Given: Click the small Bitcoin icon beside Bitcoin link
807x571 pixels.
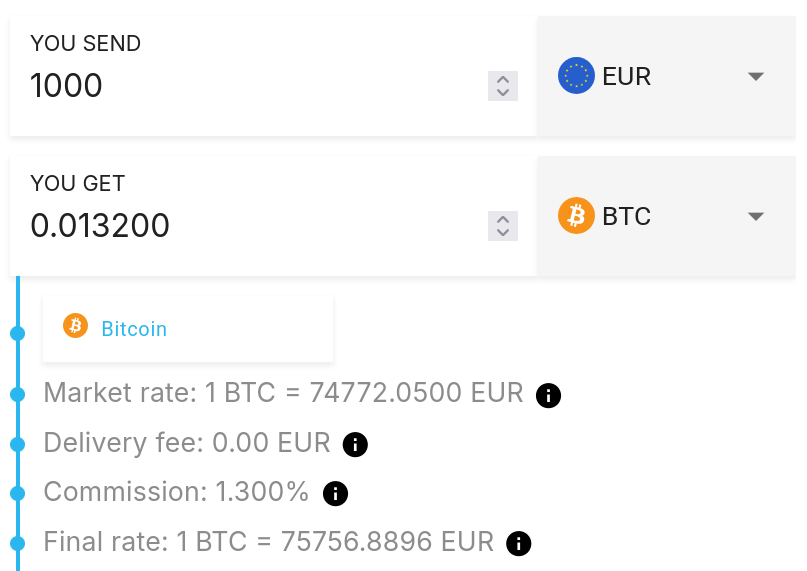Looking at the screenshot, I should tap(76, 326).
